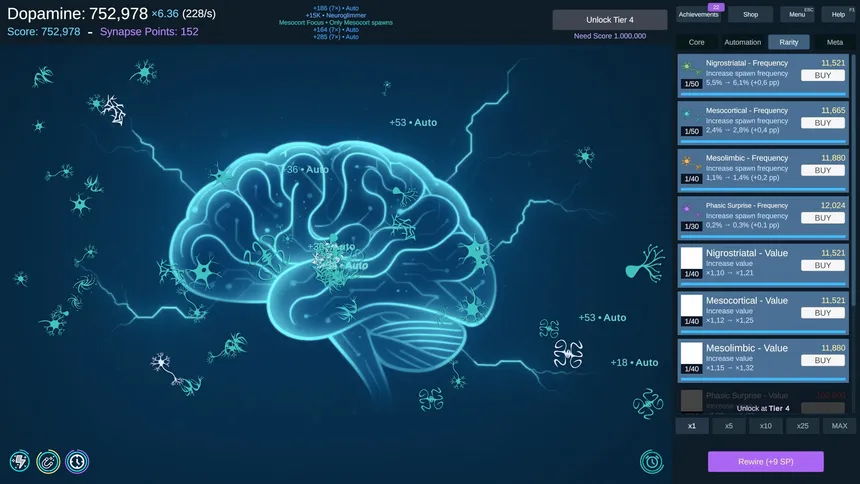Open the Achievements panel
The width and height of the screenshot is (860, 484).
coord(698,14)
